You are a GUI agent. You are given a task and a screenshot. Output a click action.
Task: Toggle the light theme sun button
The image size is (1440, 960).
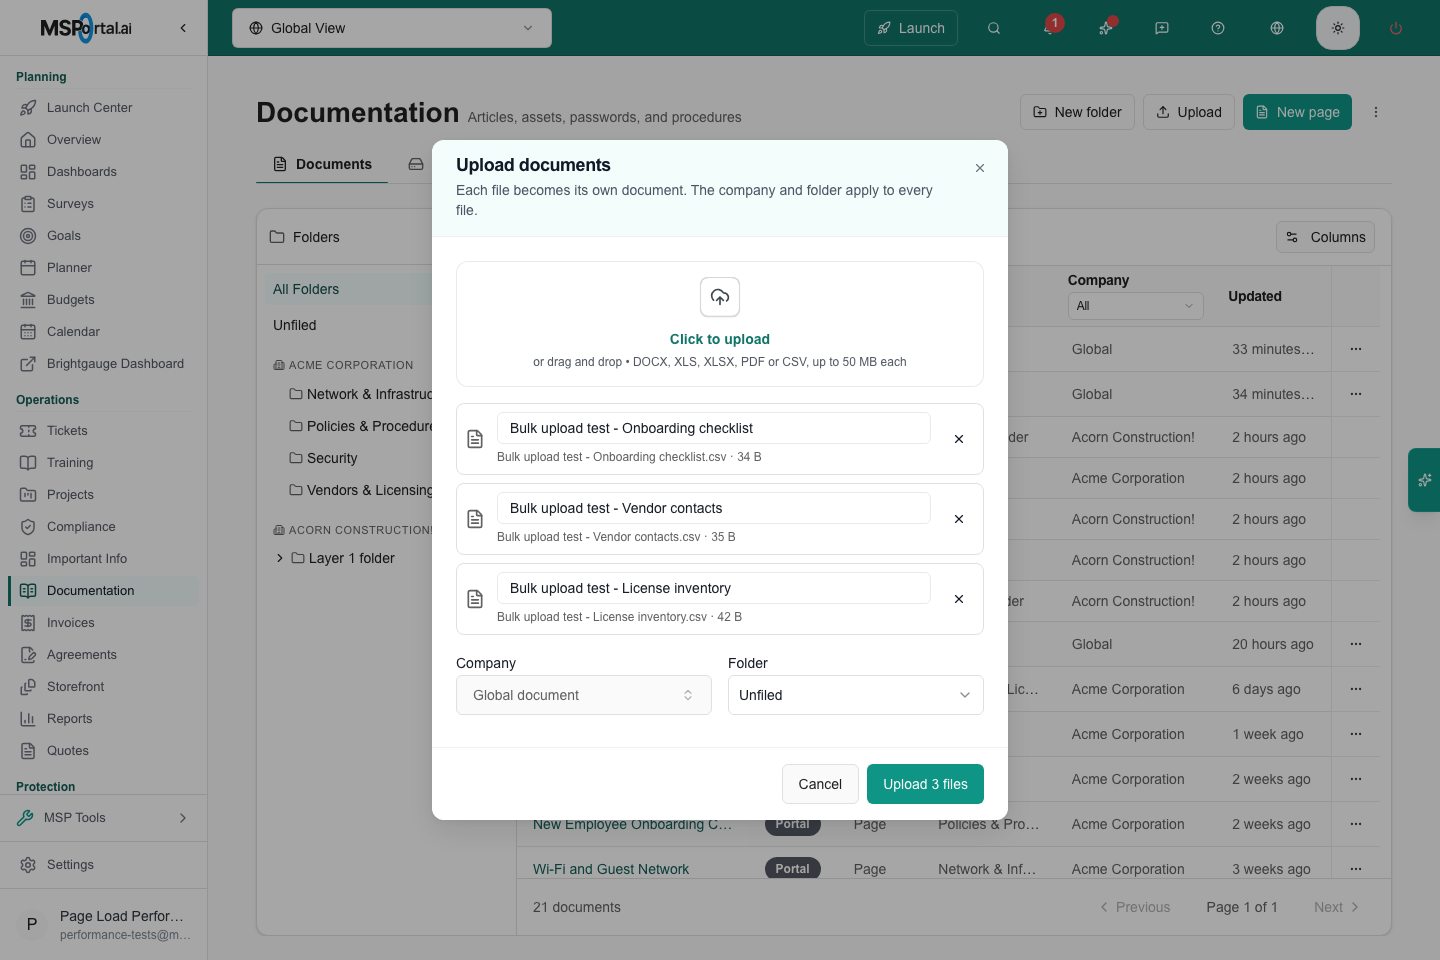pyautogui.click(x=1338, y=28)
